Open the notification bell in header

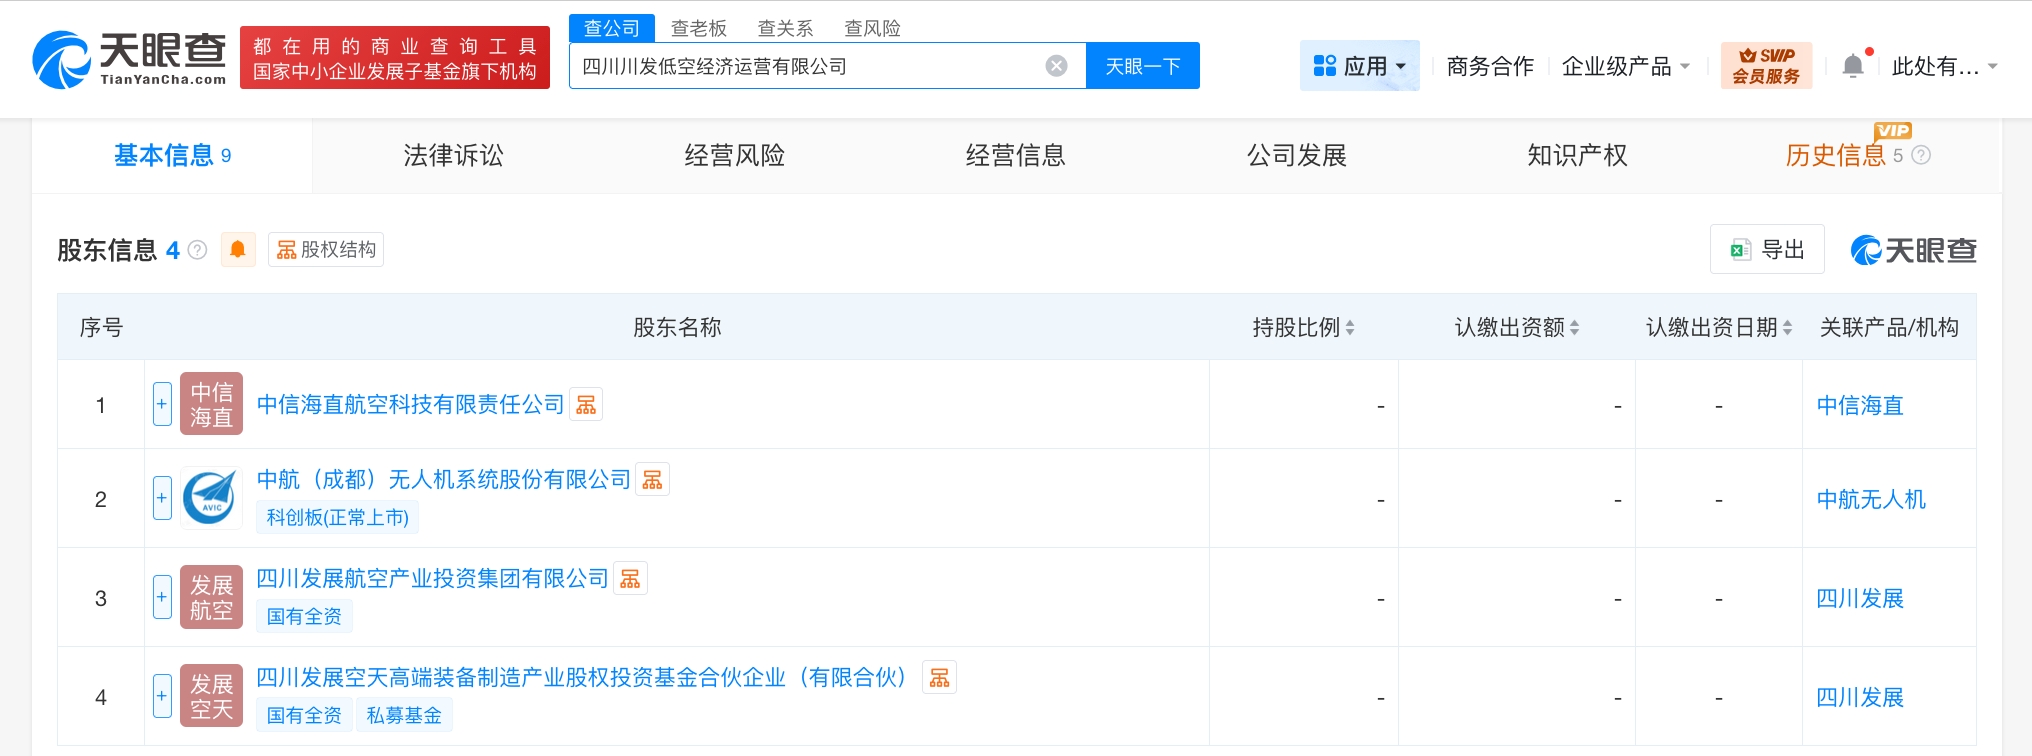coord(1852,66)
